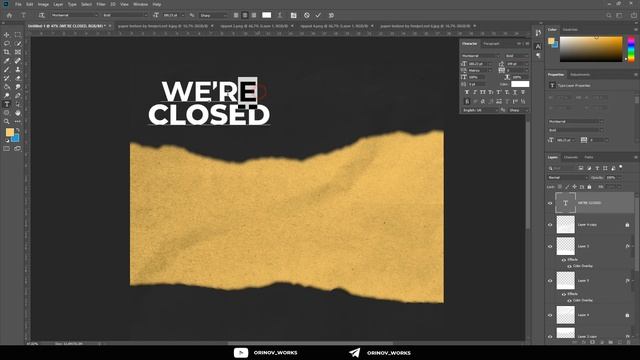Click the 3D text button in options bar

(x=331, y=15)
